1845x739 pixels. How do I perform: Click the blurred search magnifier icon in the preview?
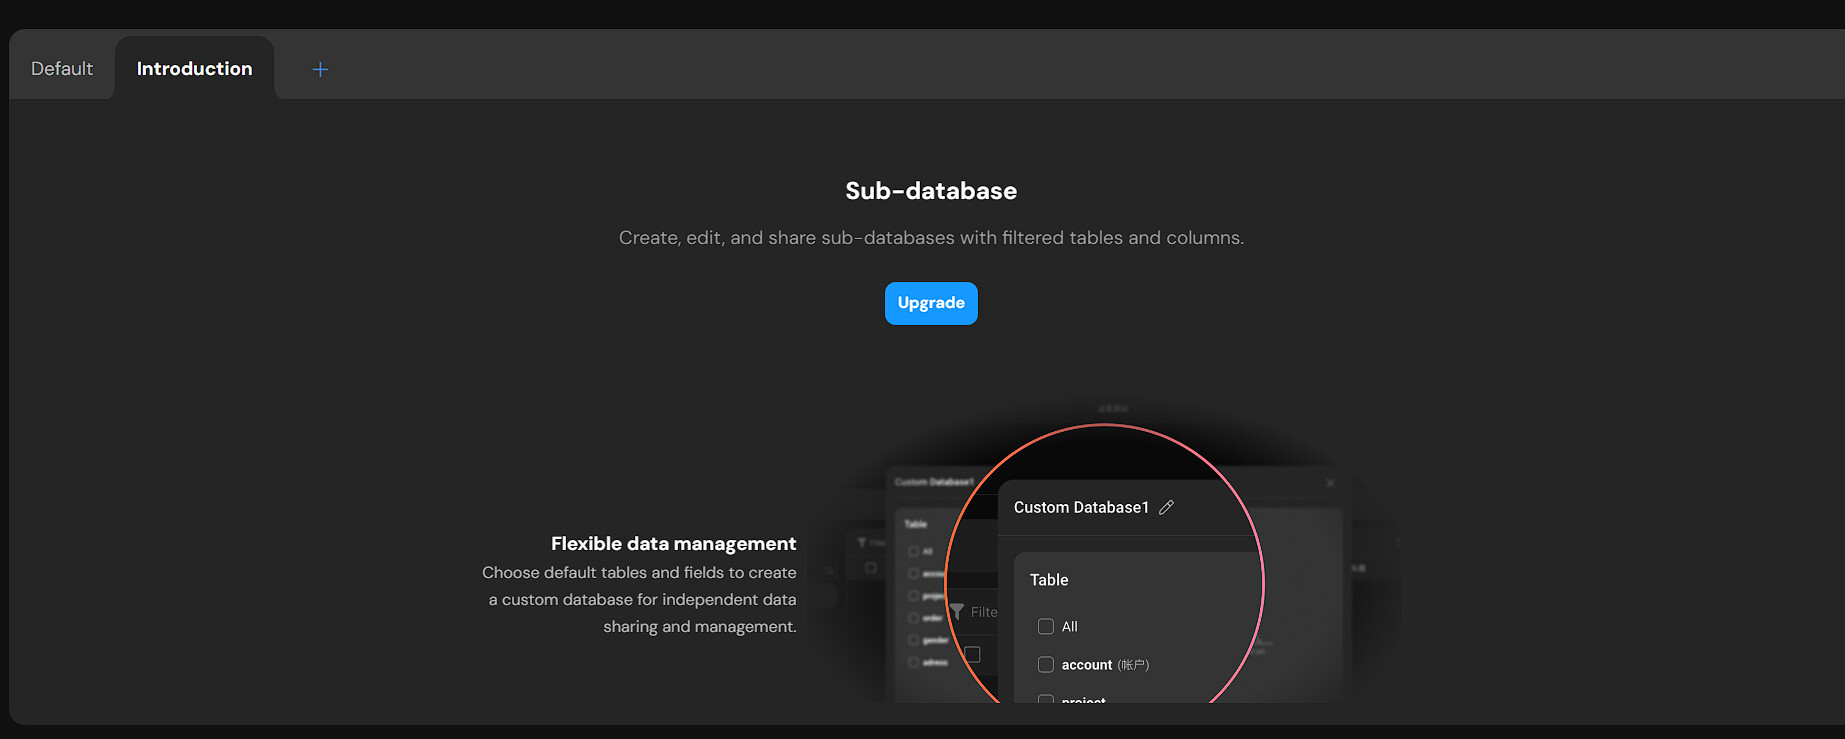[x=829, y=571]
